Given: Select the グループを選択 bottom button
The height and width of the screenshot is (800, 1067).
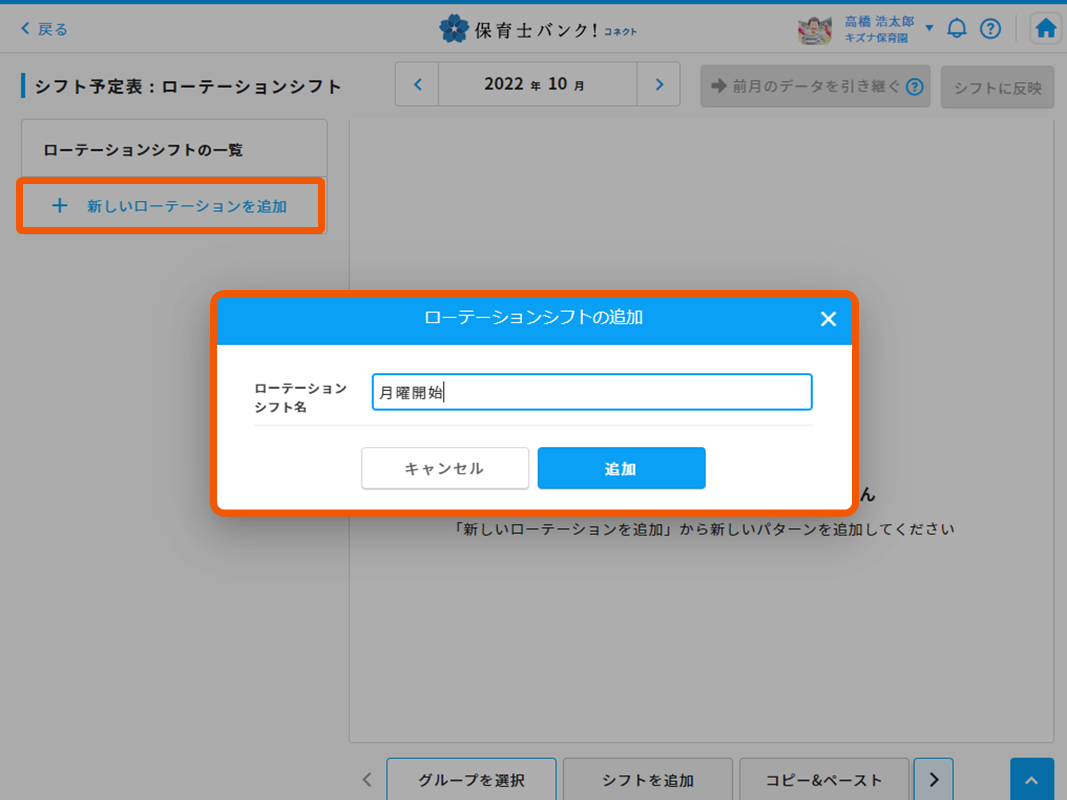Looking at the screenshot, I should tap(471, 780).
